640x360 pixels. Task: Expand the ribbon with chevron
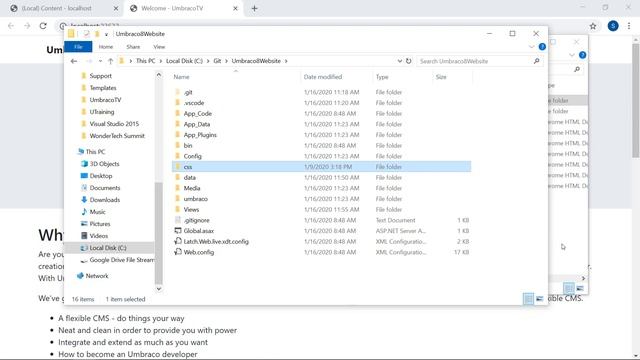[531, 47]
